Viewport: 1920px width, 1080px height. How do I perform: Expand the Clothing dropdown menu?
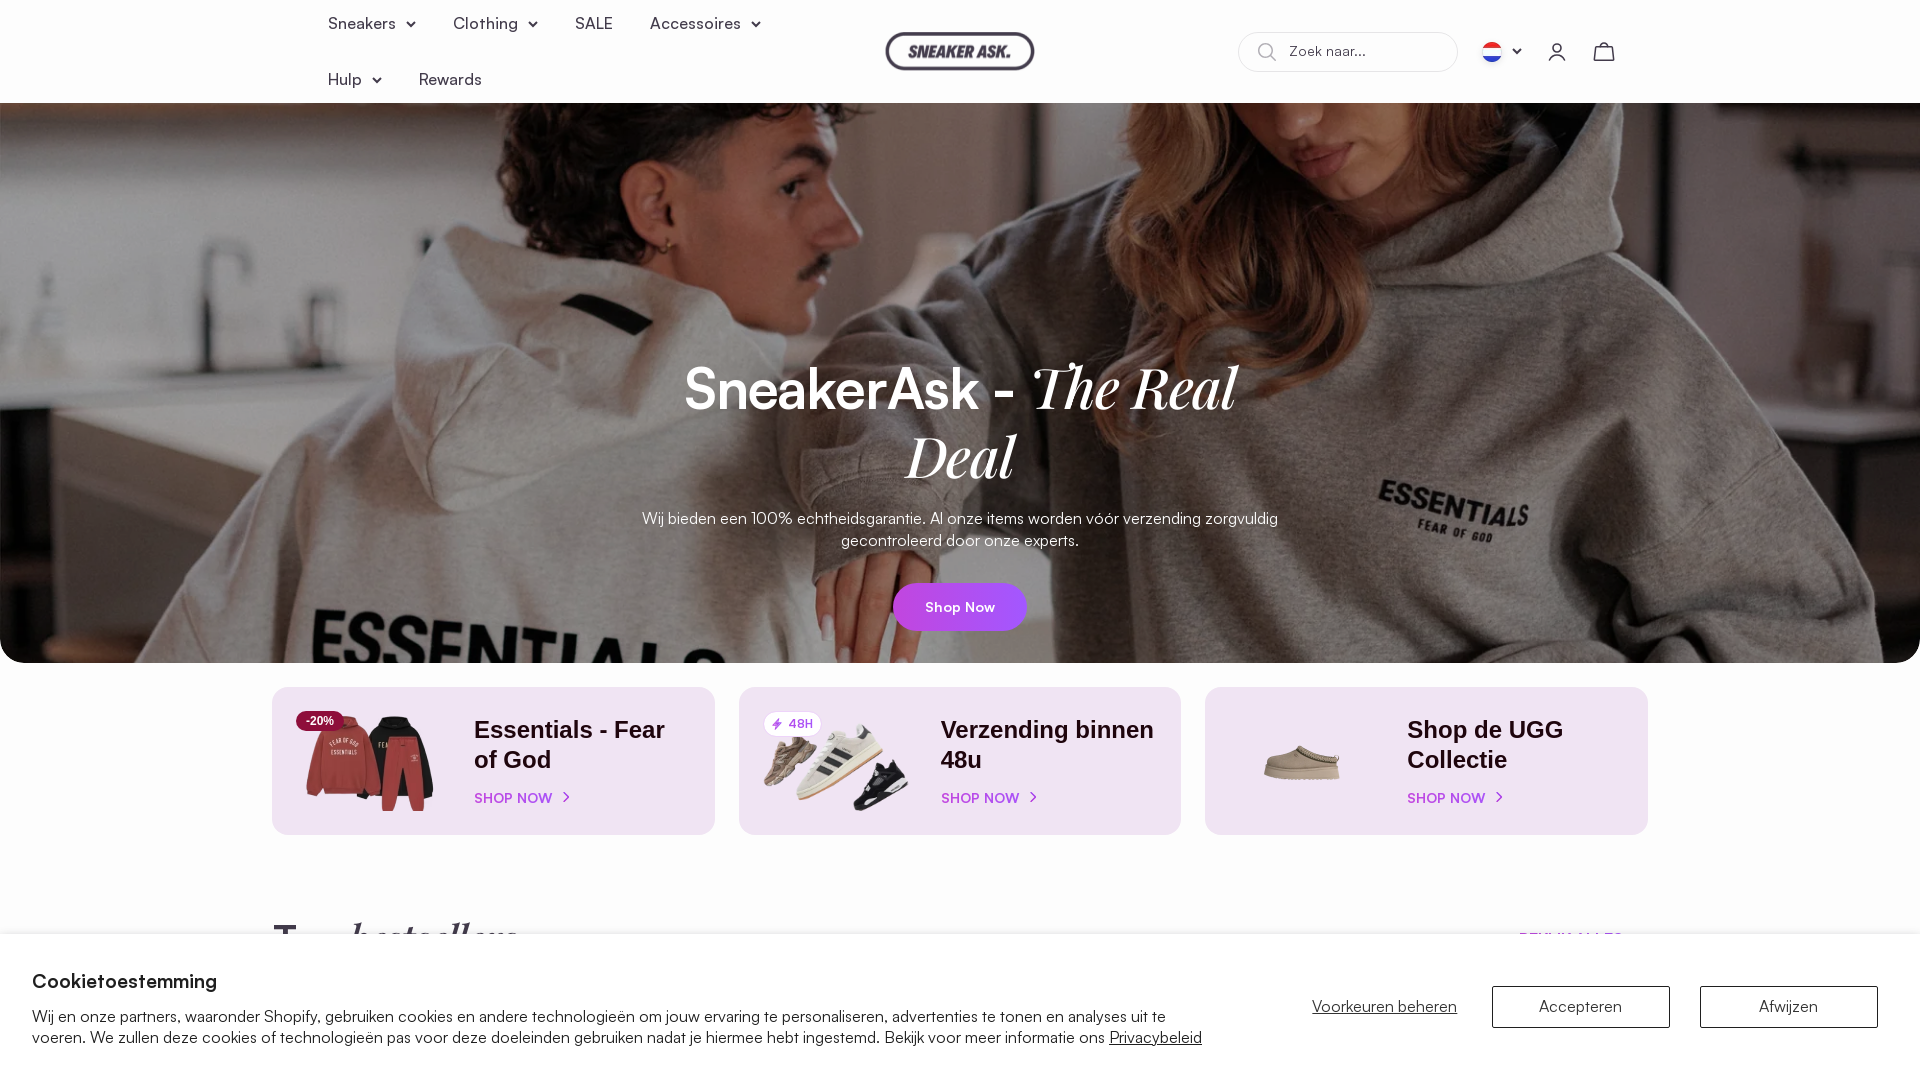[x=495, y=24]
